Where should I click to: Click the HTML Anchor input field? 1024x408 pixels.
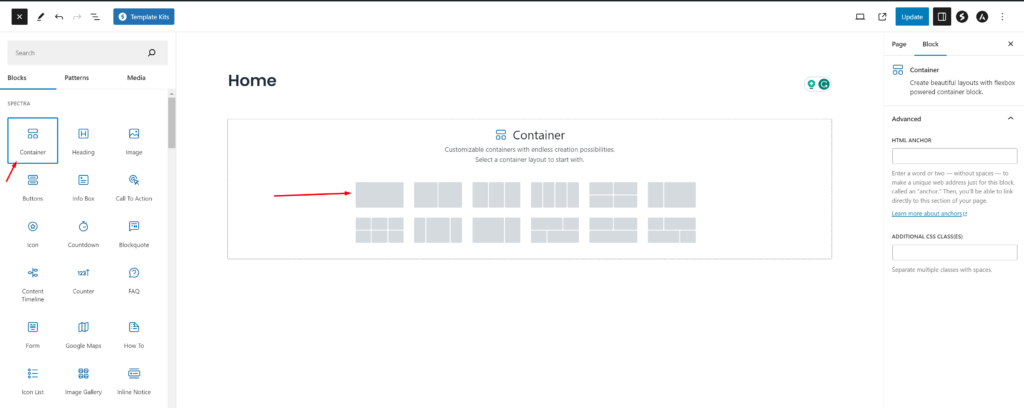click(x=954, y=156)
